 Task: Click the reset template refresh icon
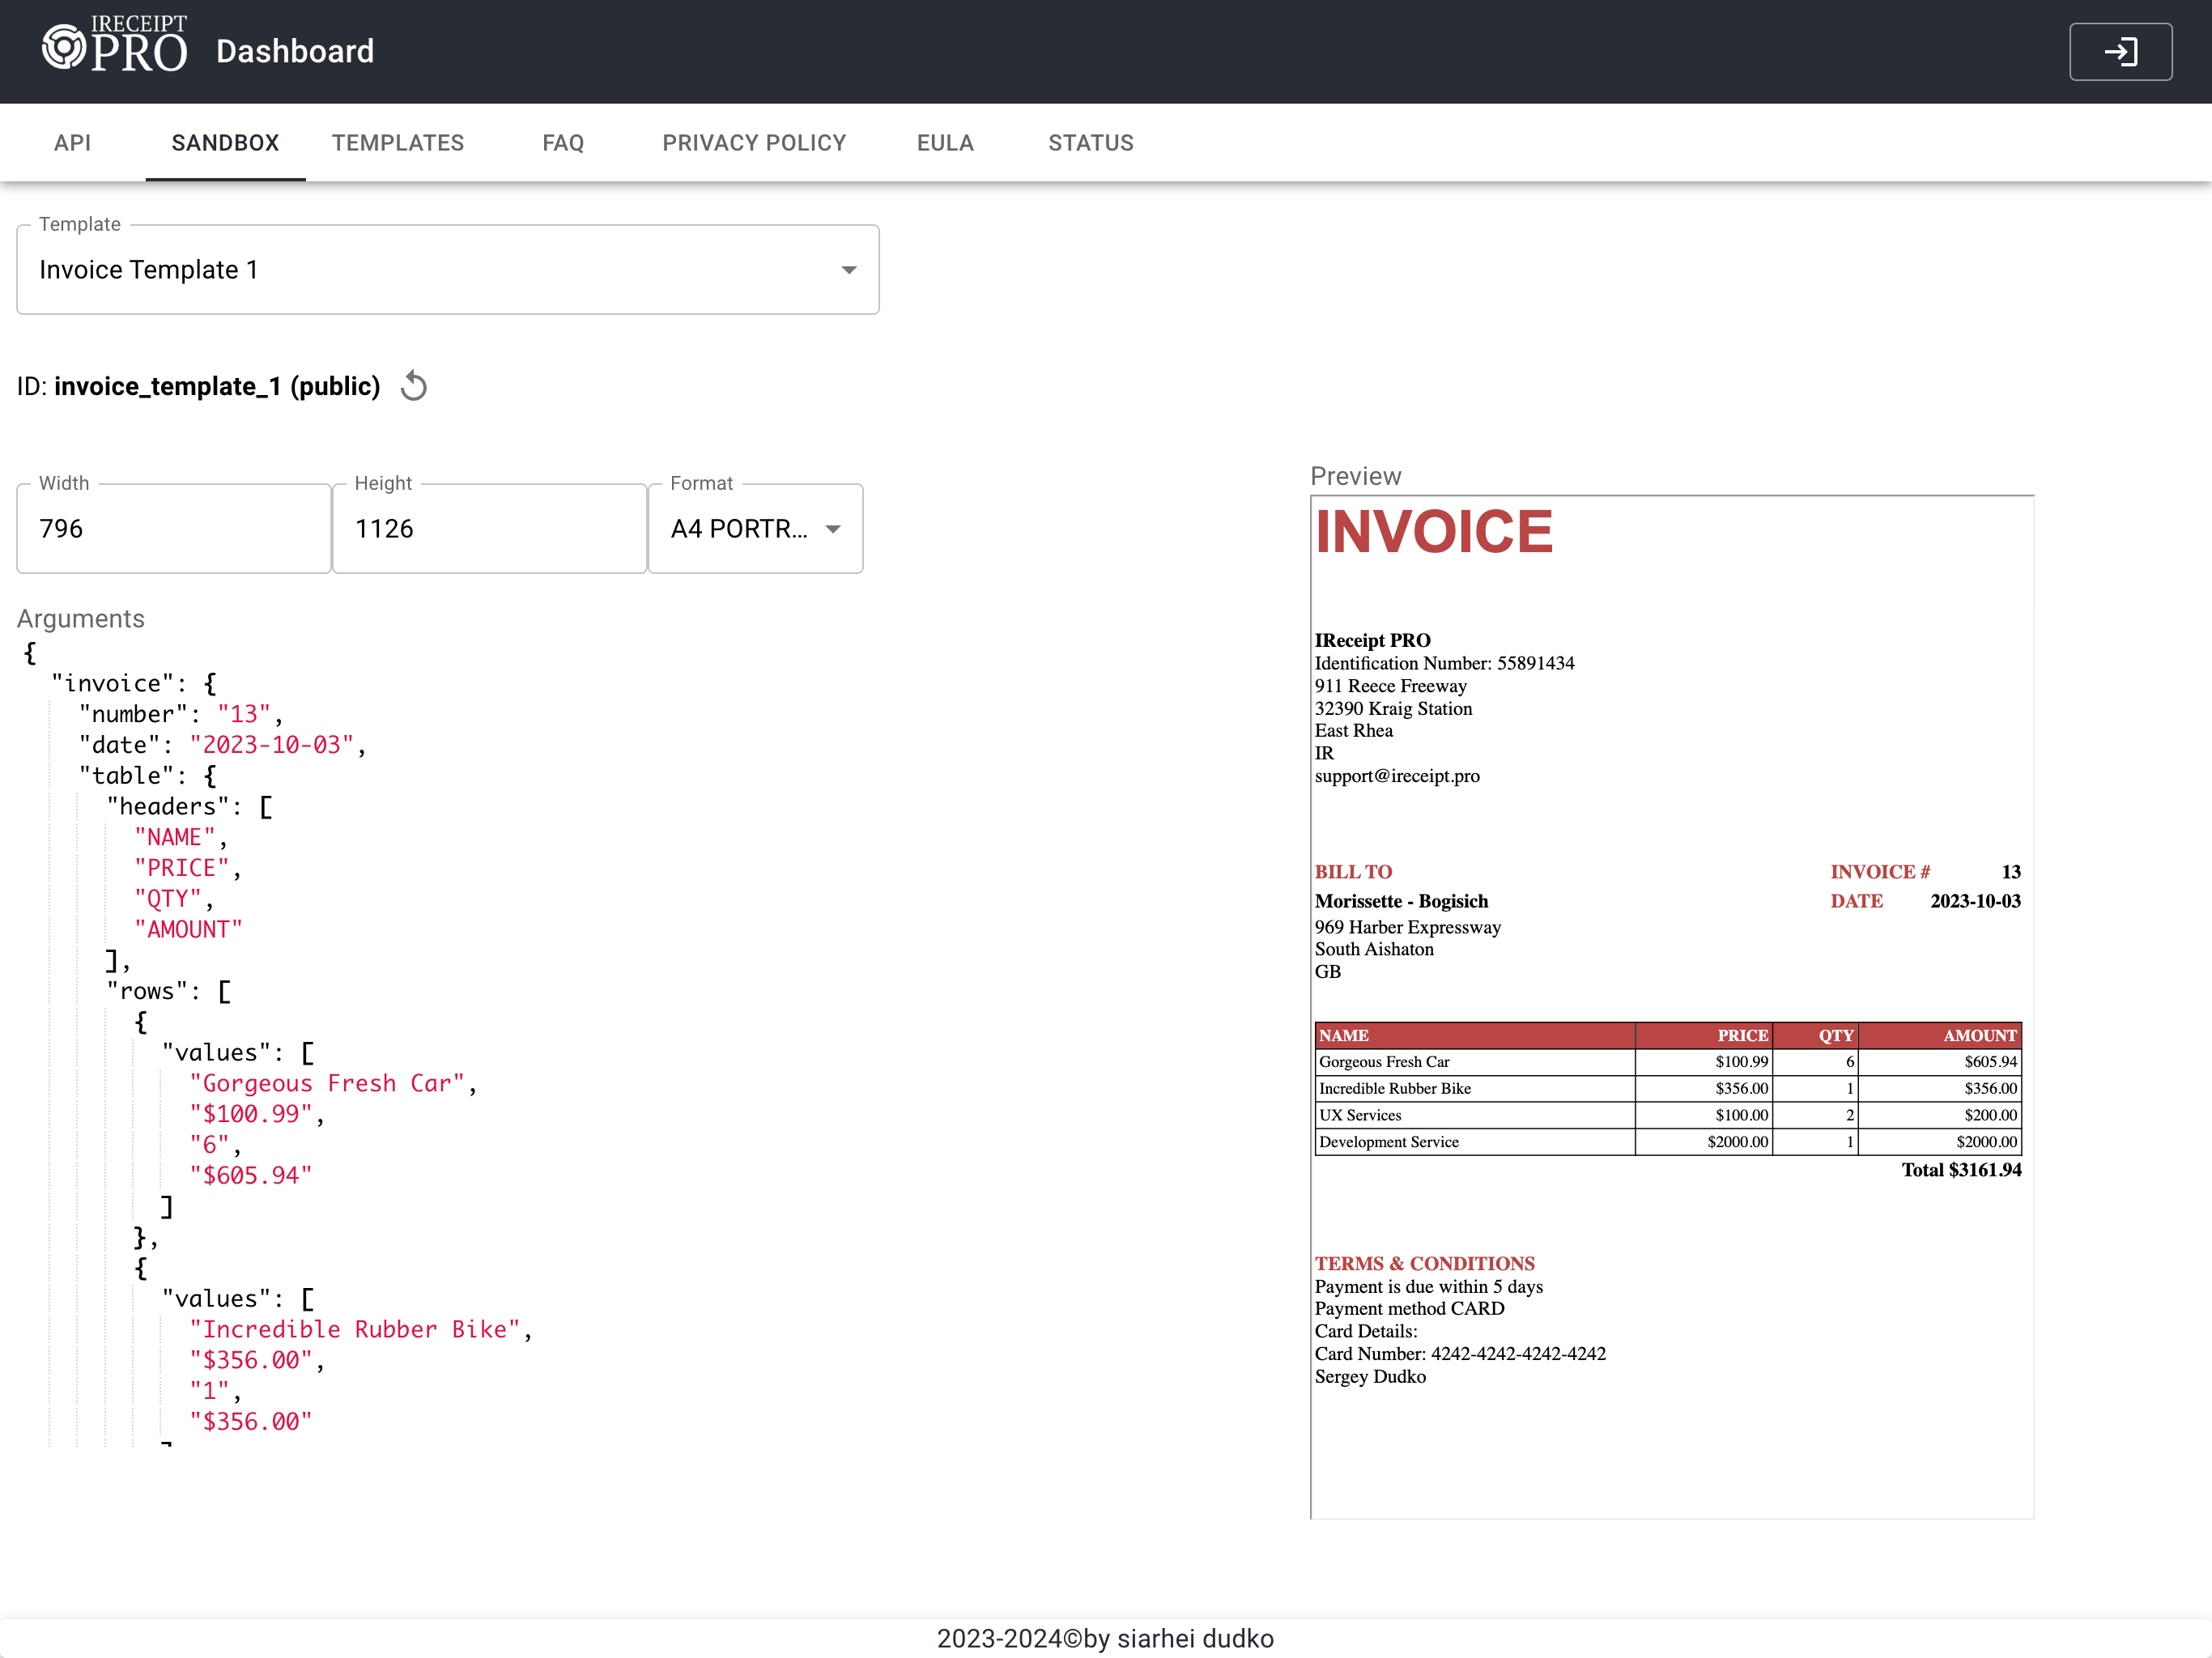(414, 386)
